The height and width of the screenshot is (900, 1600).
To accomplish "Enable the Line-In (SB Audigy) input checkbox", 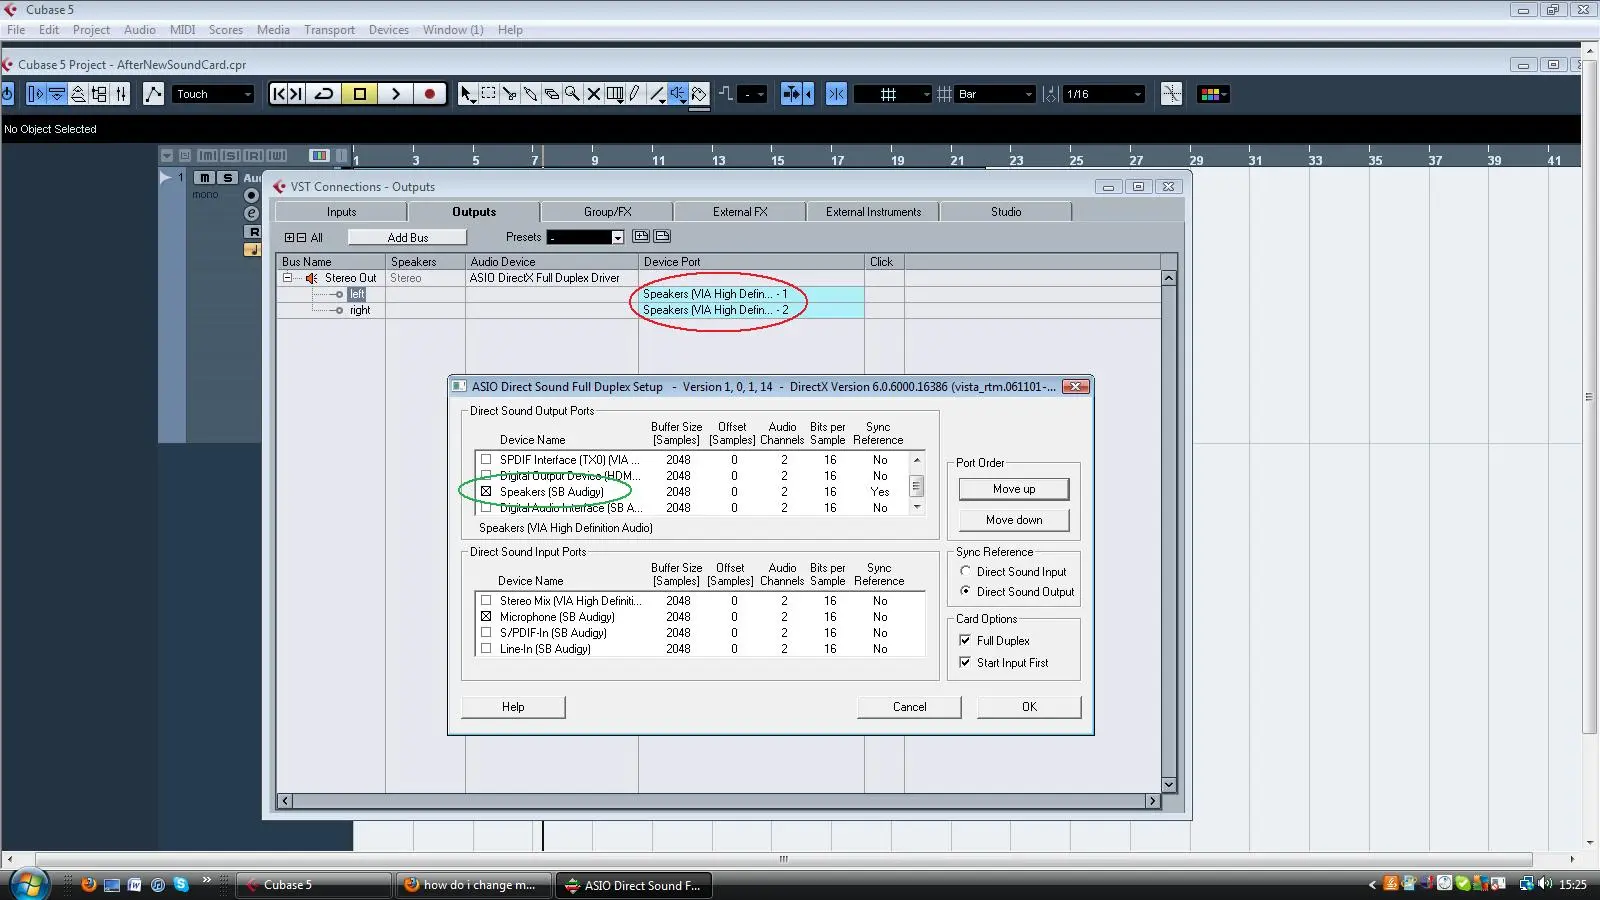I will pos(486,649).
